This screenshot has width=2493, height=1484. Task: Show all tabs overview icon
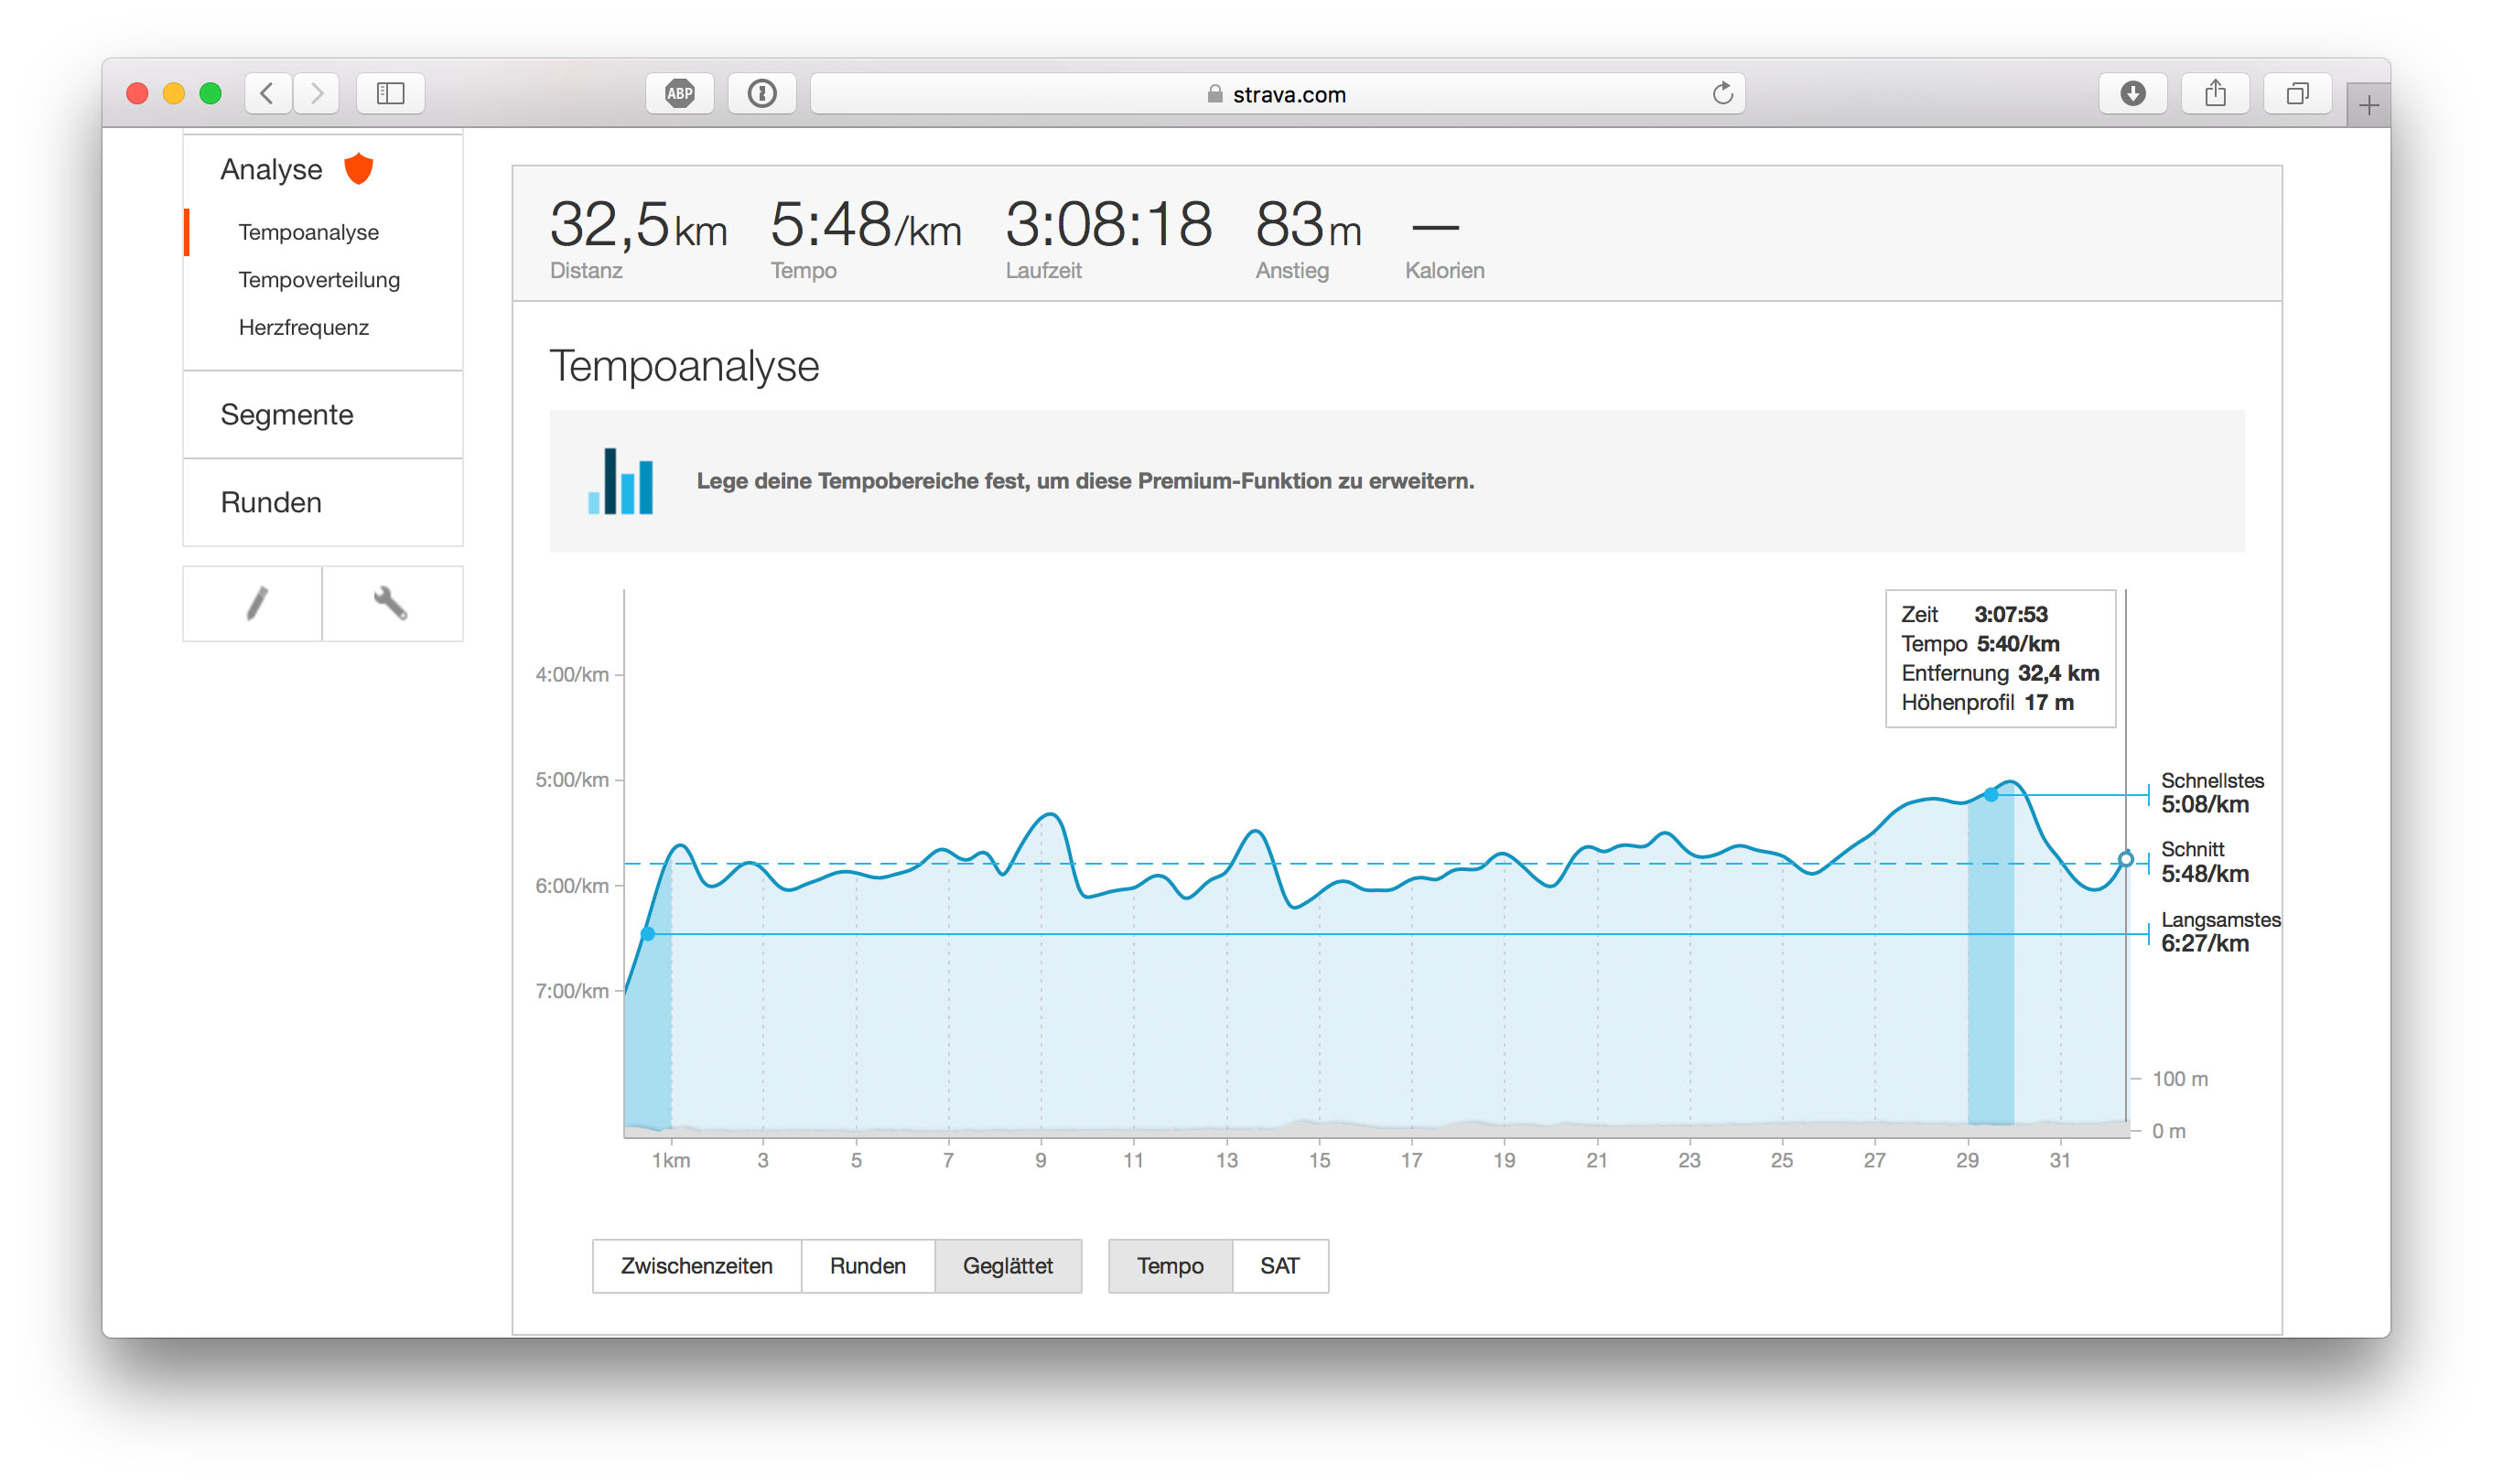pos(2297,94)
